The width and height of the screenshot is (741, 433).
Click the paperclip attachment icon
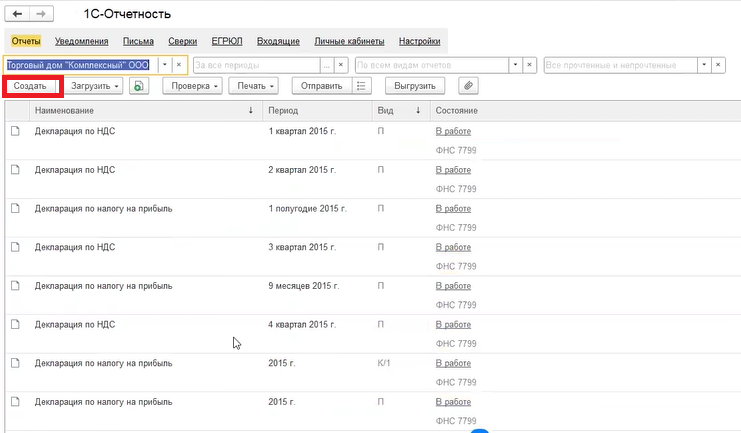tap(467, 86)
